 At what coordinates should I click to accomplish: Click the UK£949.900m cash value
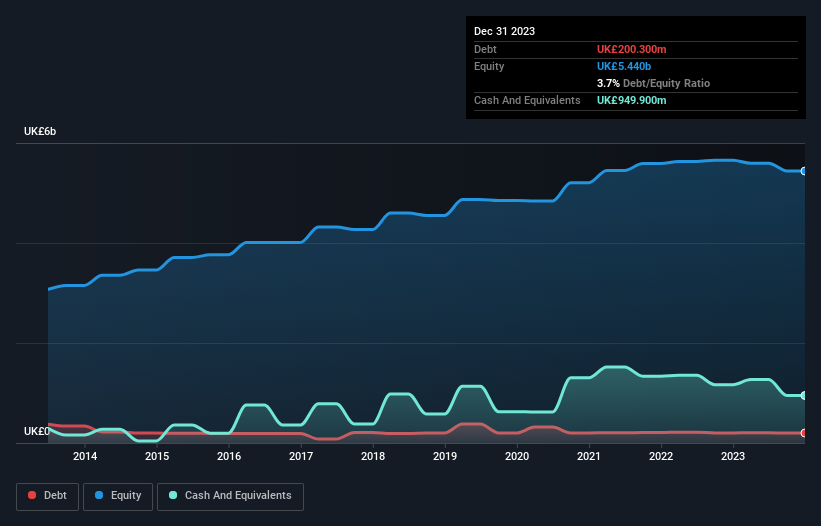tap(631, 100)
